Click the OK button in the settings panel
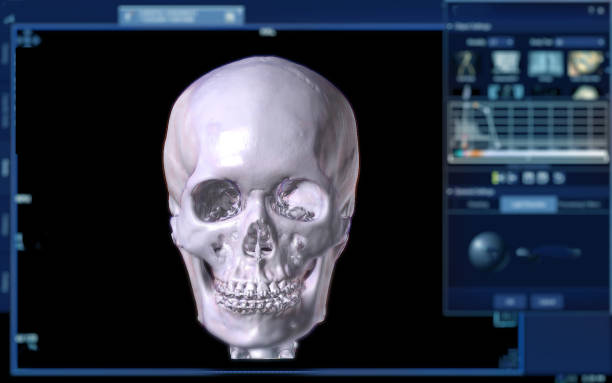 point(510,302)
